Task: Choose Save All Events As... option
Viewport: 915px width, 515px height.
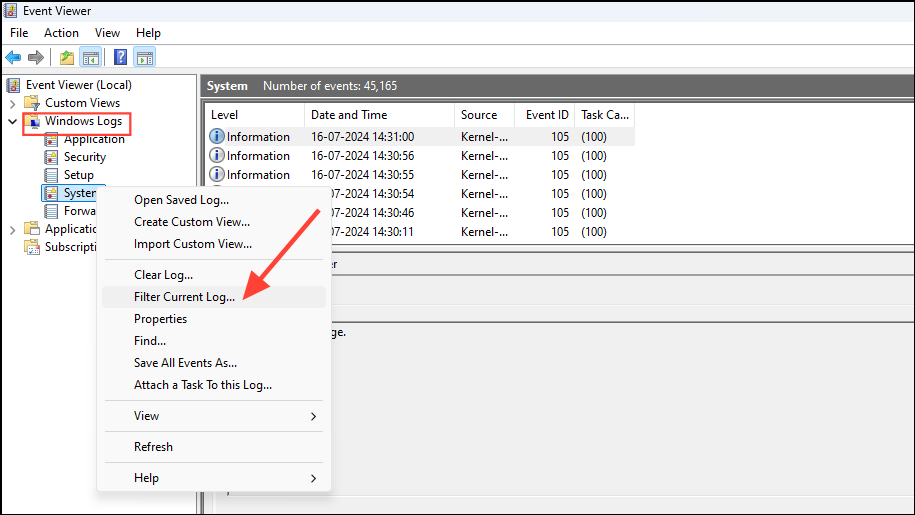Action: coord(214,363)
